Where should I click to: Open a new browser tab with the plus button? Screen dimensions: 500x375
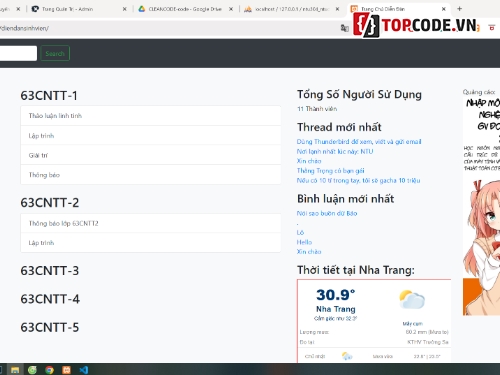459,9
